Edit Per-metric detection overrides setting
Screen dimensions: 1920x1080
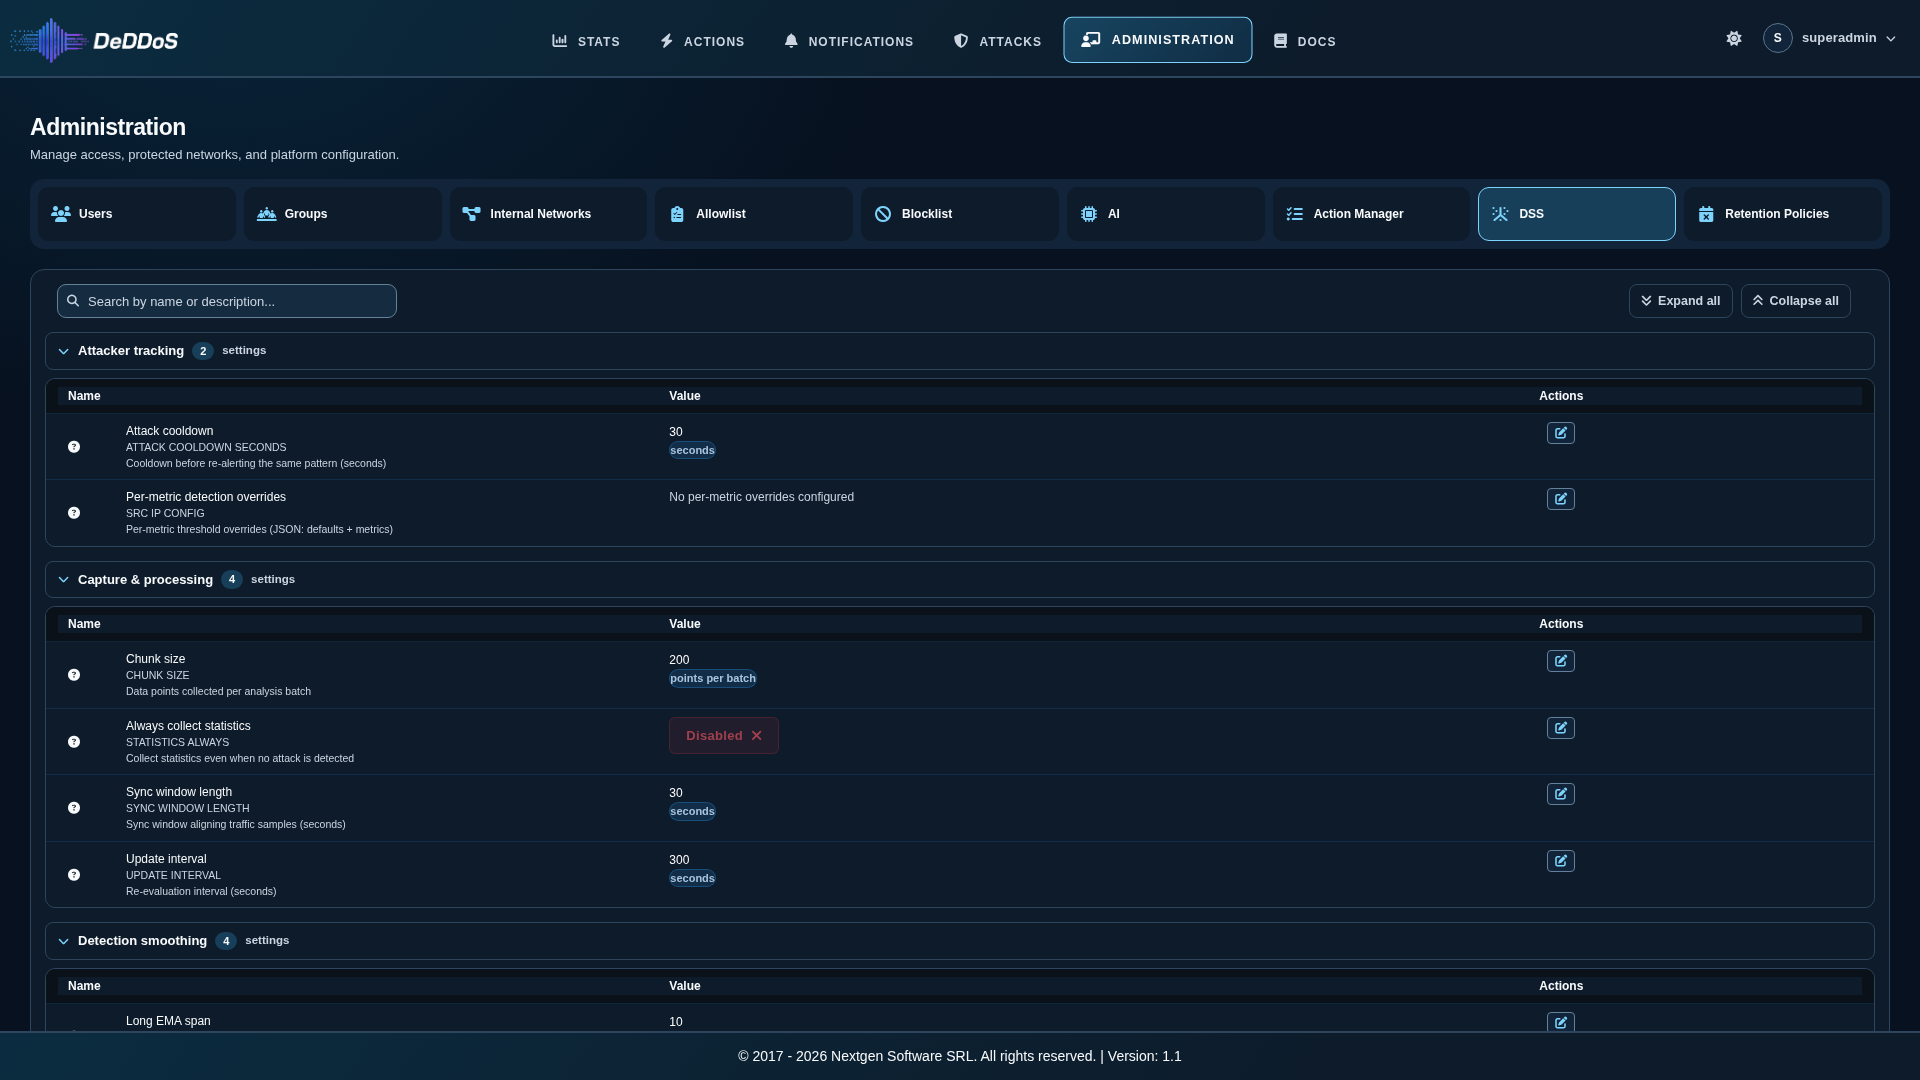click(x=1561, y=499)
